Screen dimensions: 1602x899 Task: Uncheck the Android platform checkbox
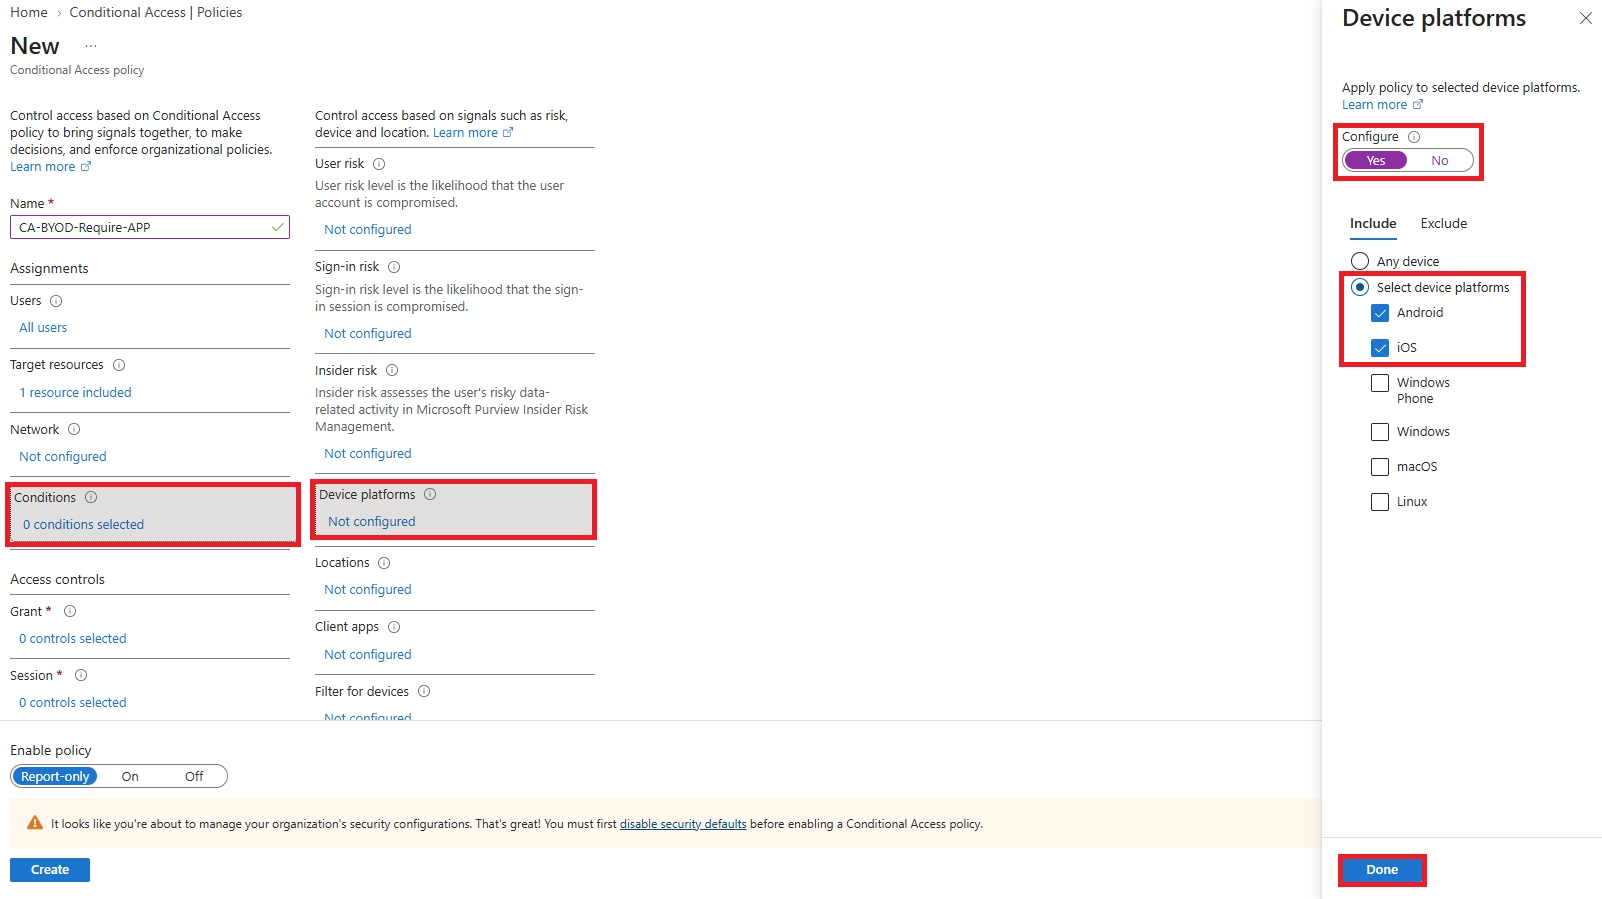(x=1380, y=313)
